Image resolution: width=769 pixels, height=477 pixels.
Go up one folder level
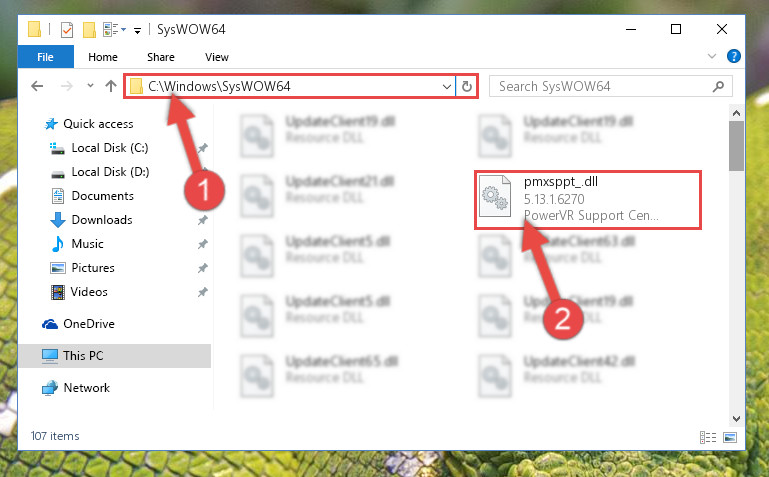click(111, 86)
